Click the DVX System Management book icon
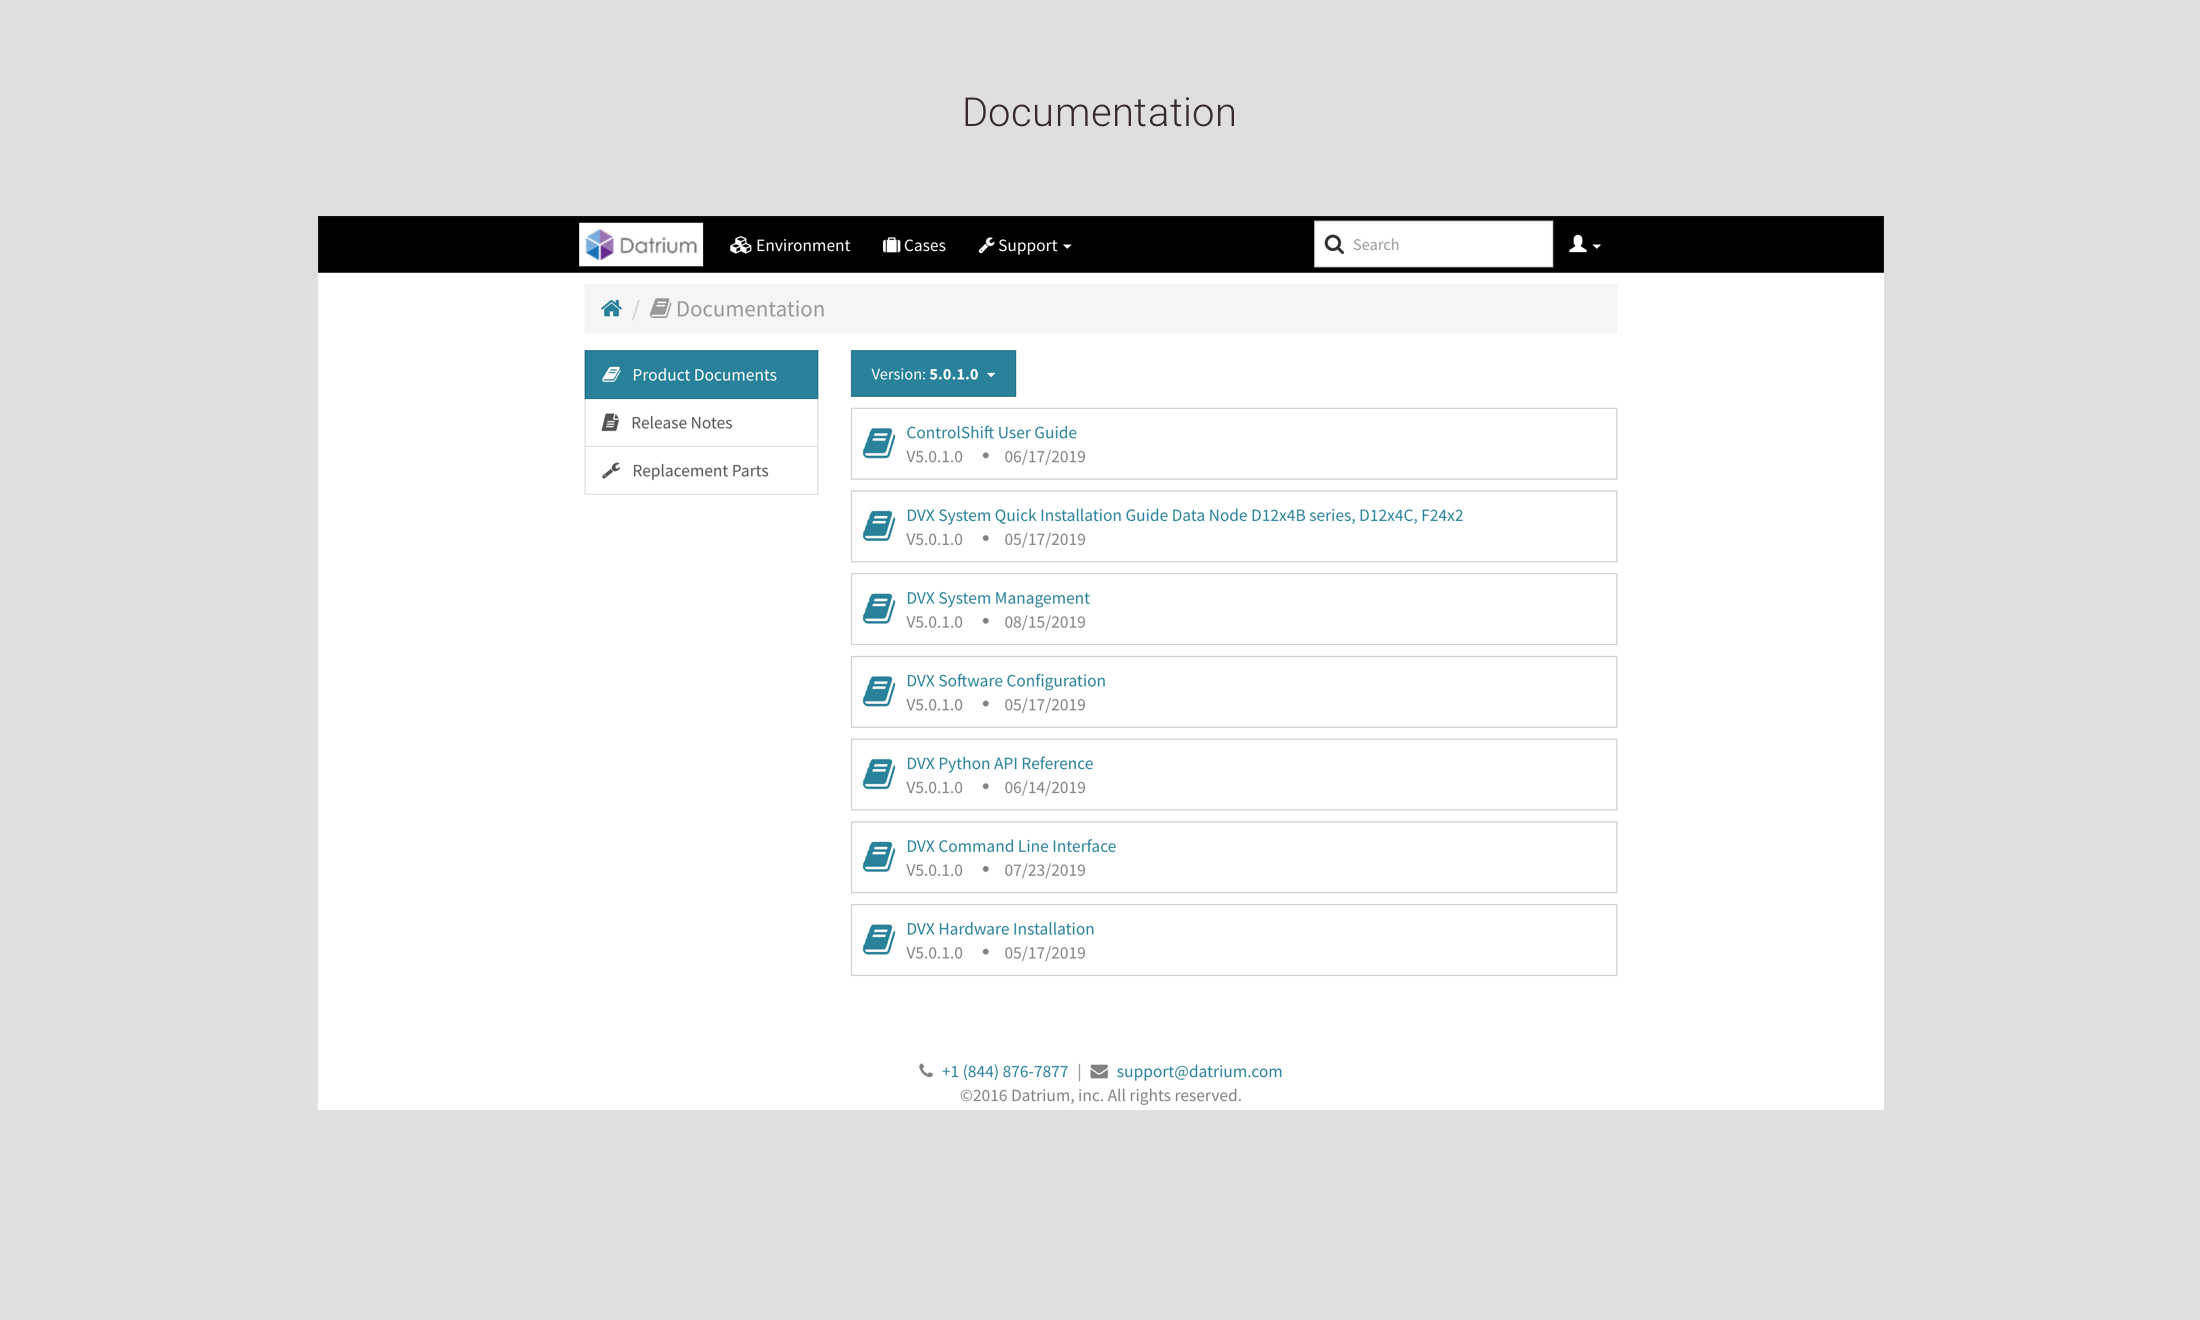 click(x=879, y=610)
